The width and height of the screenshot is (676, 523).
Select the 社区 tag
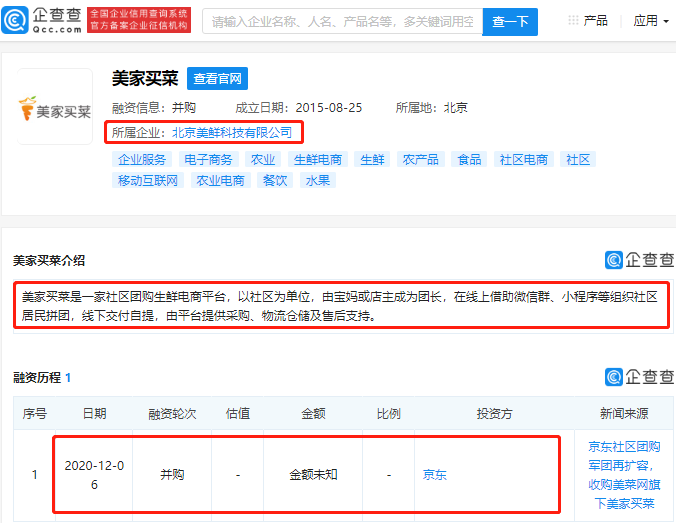tap(578, 160)
